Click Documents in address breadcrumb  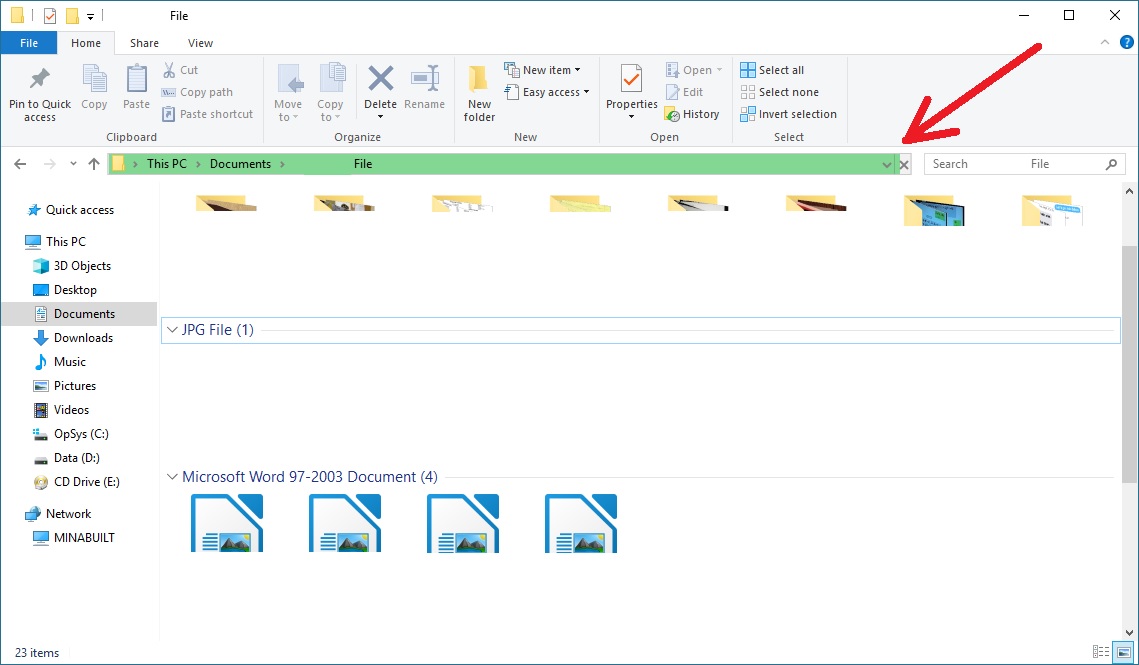coord(240,164)
